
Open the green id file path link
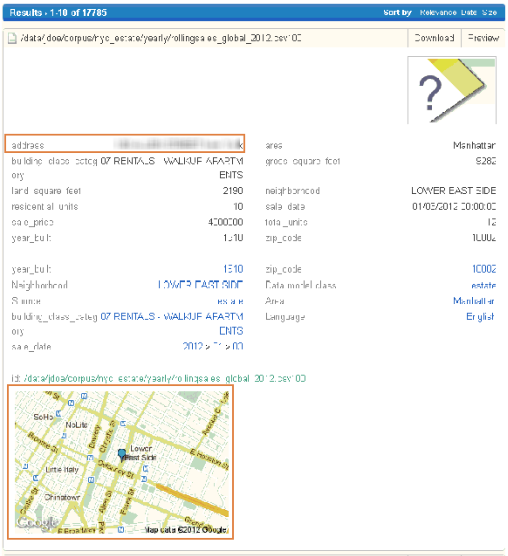(x=165, y=378)
